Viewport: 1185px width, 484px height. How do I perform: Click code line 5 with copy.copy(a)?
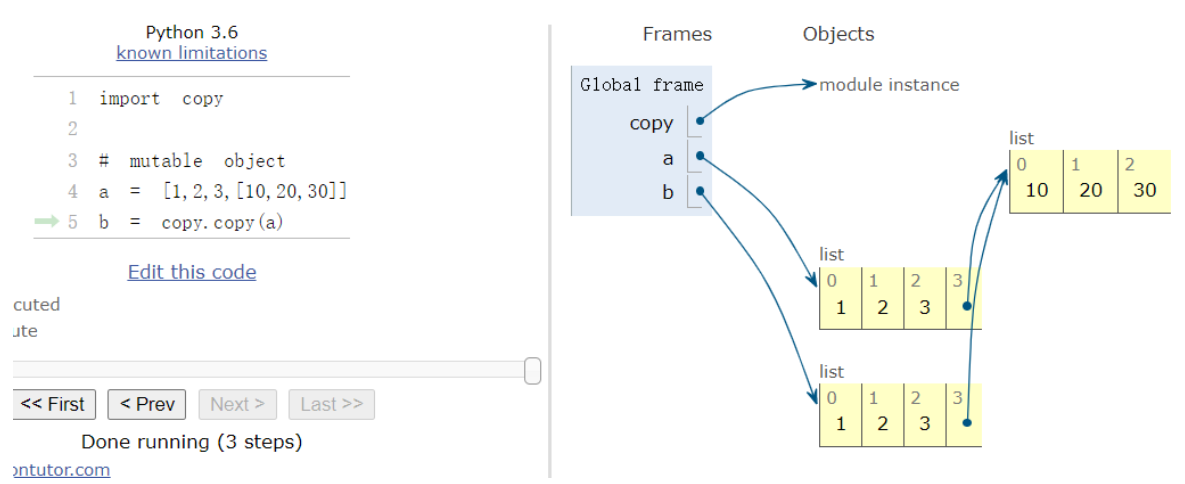click(x=191, y=222)
